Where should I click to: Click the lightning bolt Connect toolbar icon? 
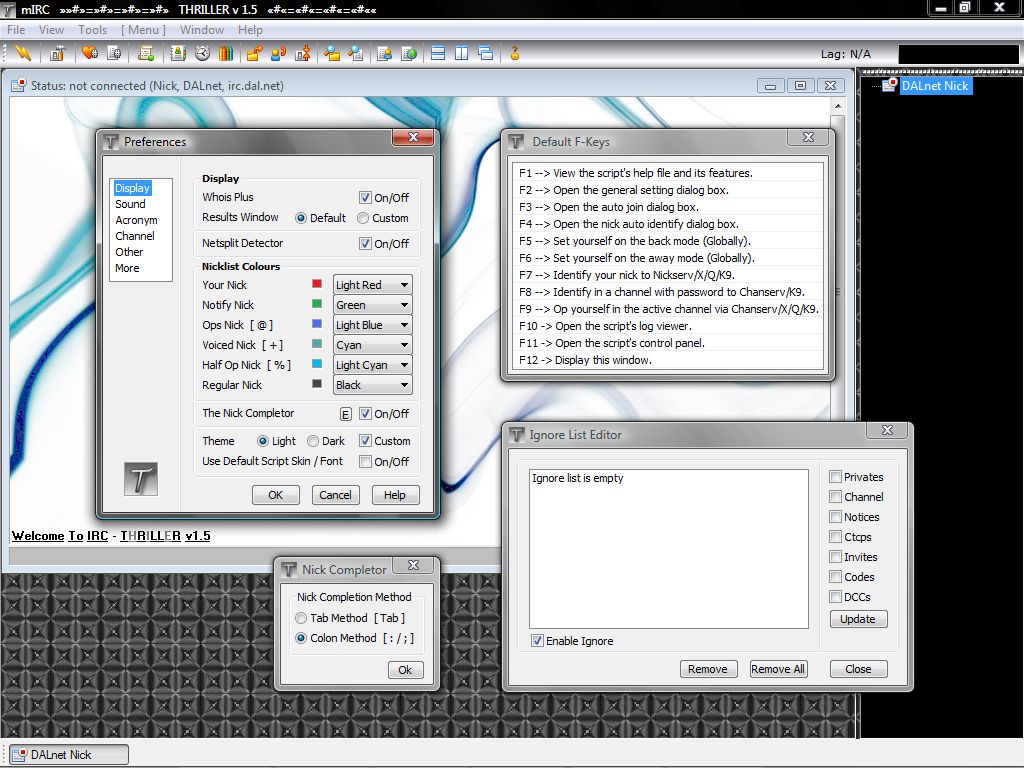coord(23,53)
